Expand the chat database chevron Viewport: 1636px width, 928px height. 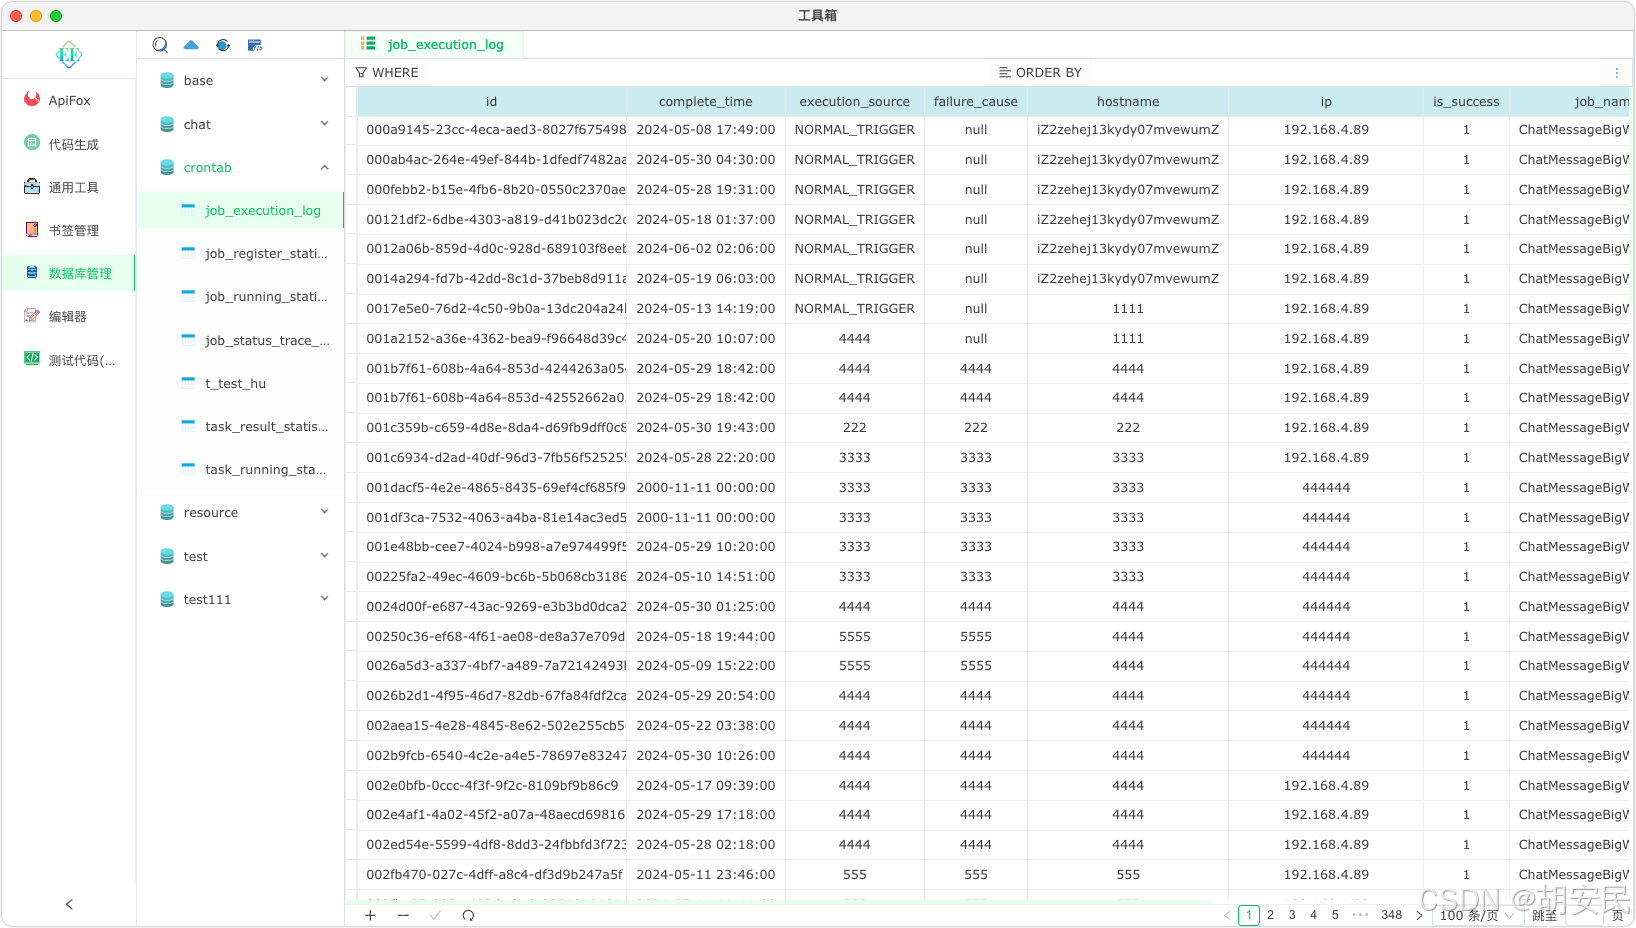point(324,124)
